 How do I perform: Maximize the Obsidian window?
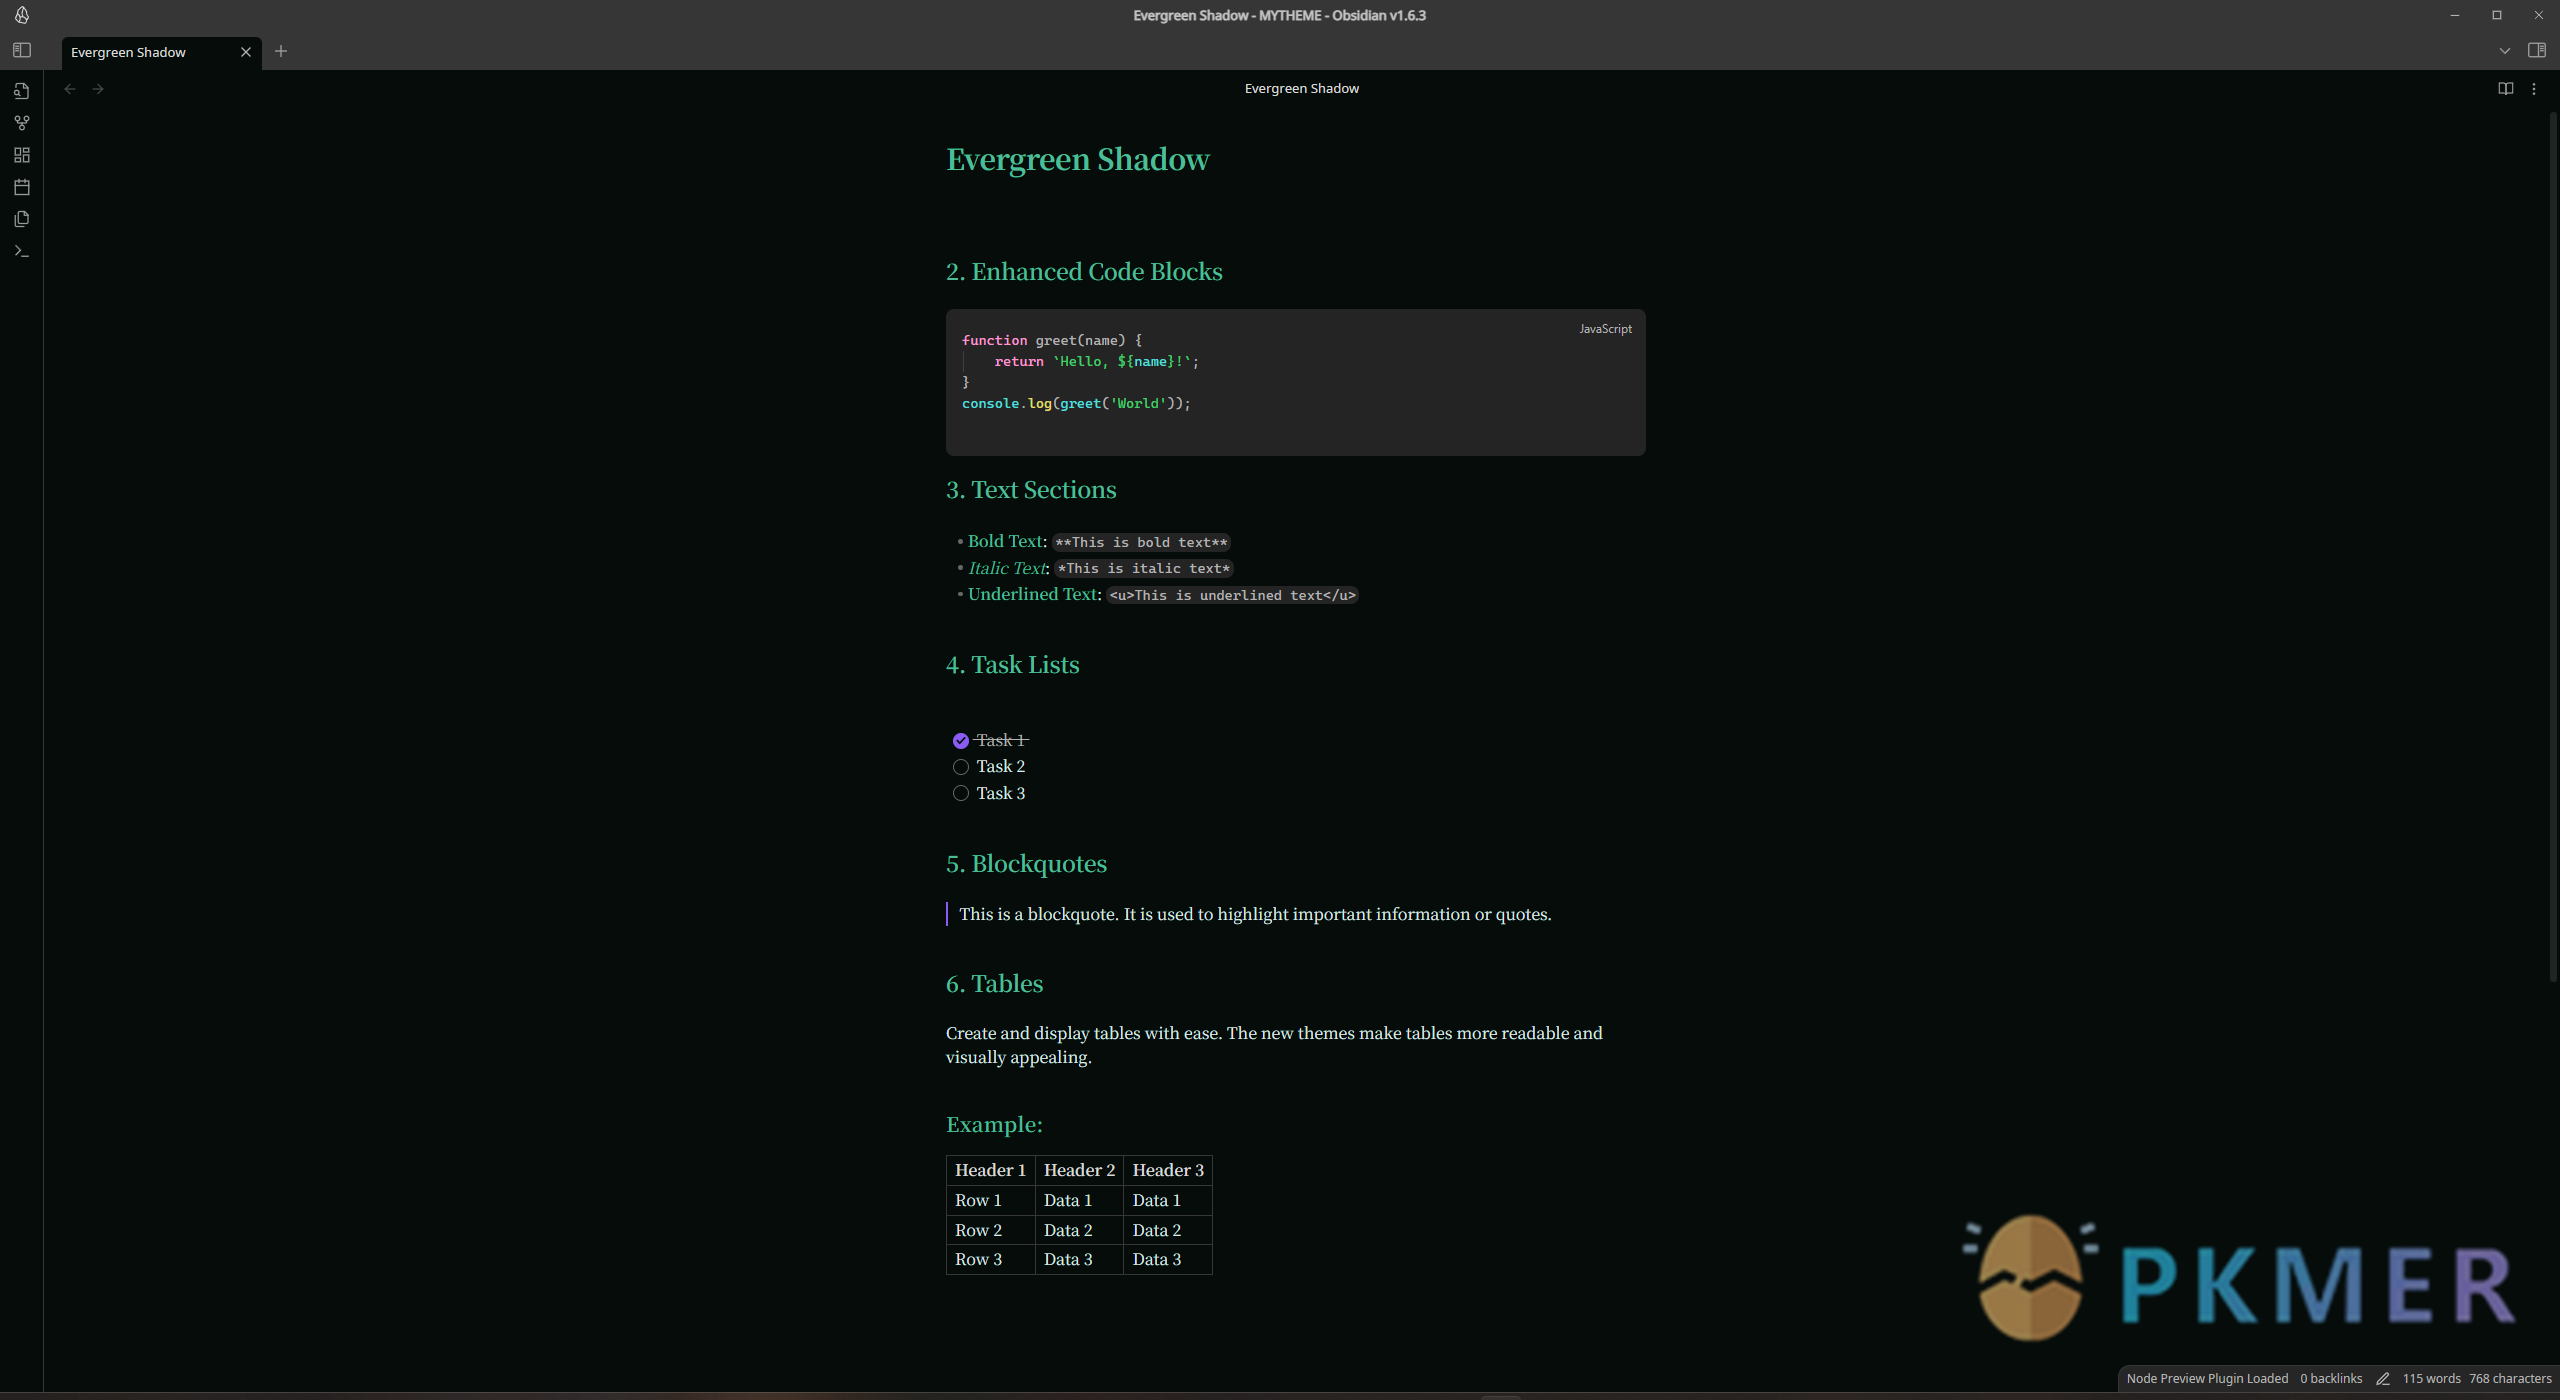pyautogui.click(x=2497, y=15)
